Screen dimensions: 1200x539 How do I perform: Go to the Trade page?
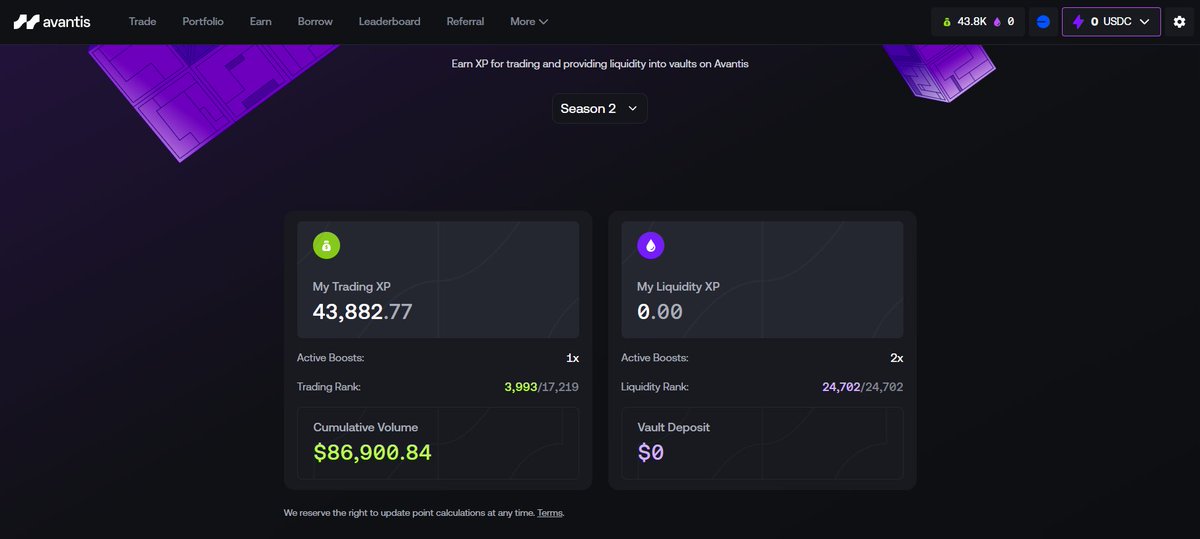[x=142, y=21]
